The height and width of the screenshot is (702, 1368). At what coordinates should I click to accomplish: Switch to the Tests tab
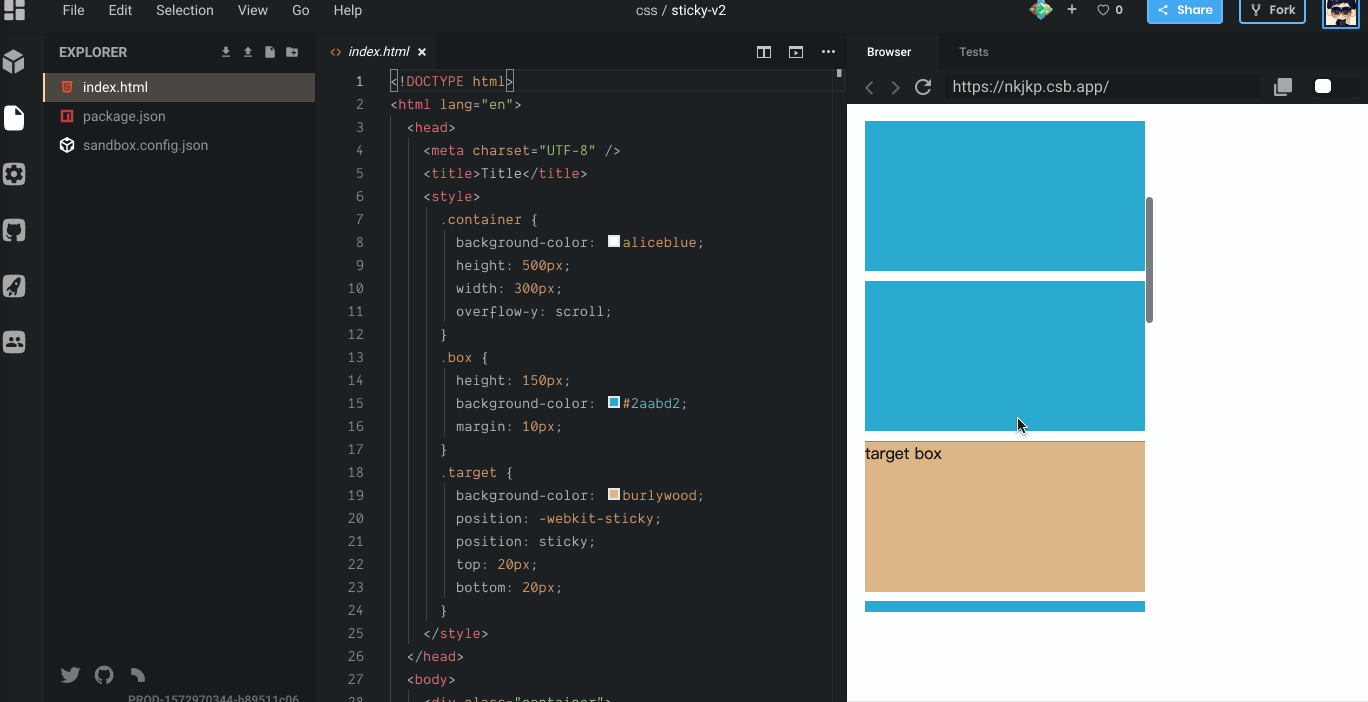point(974,52)
